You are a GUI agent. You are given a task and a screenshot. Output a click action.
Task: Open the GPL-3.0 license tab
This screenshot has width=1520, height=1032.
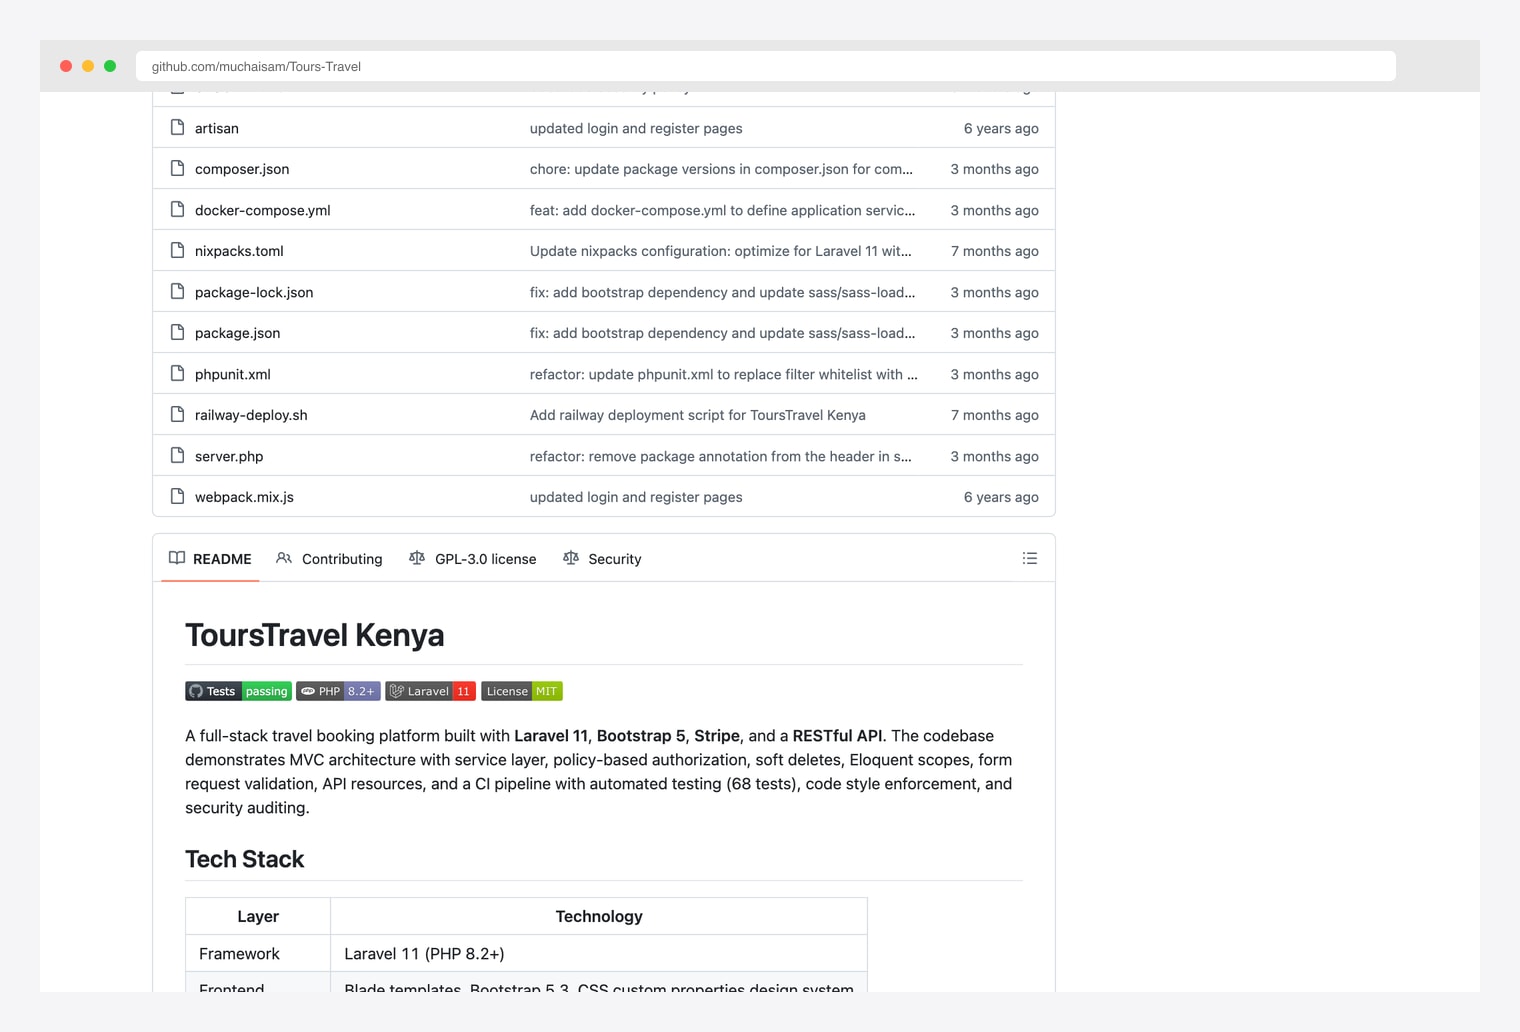pyautogui.click(x=473, y=559)
